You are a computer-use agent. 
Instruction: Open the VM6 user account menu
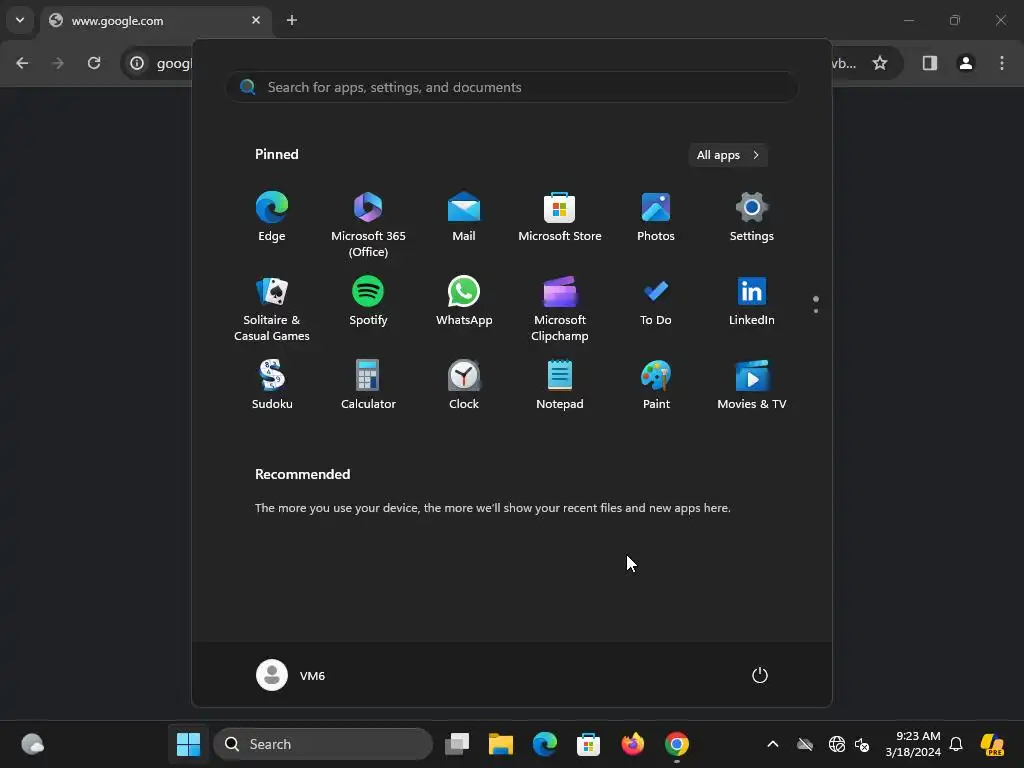coord(291,675)
